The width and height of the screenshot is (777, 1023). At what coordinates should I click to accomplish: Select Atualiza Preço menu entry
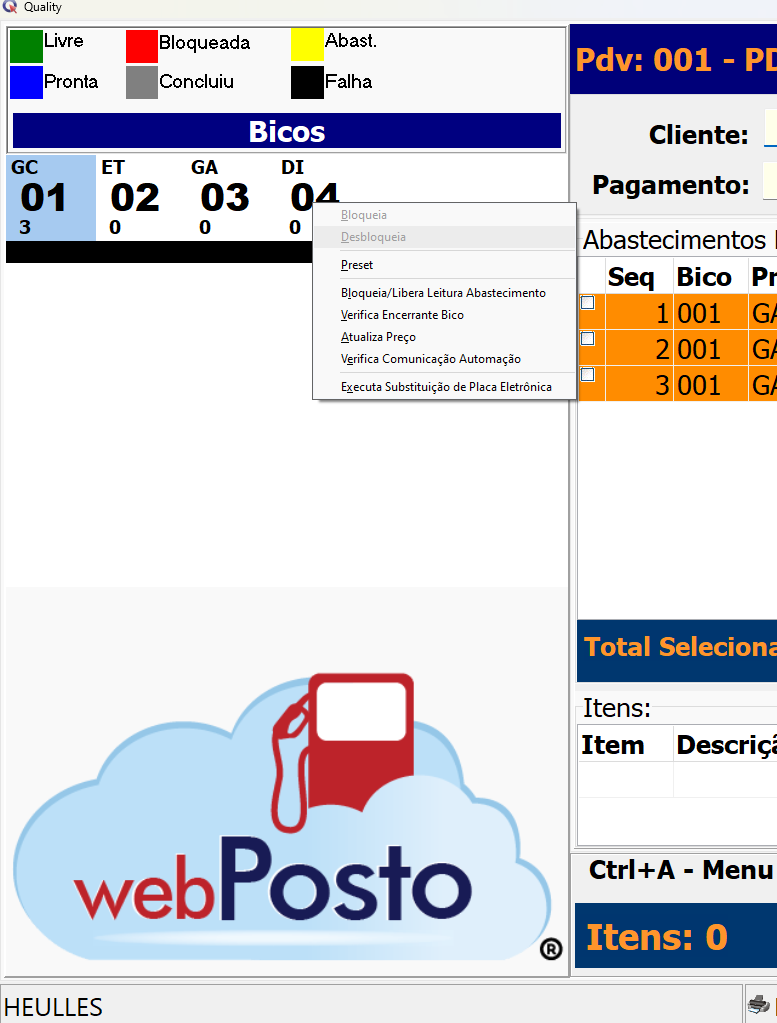444,337
